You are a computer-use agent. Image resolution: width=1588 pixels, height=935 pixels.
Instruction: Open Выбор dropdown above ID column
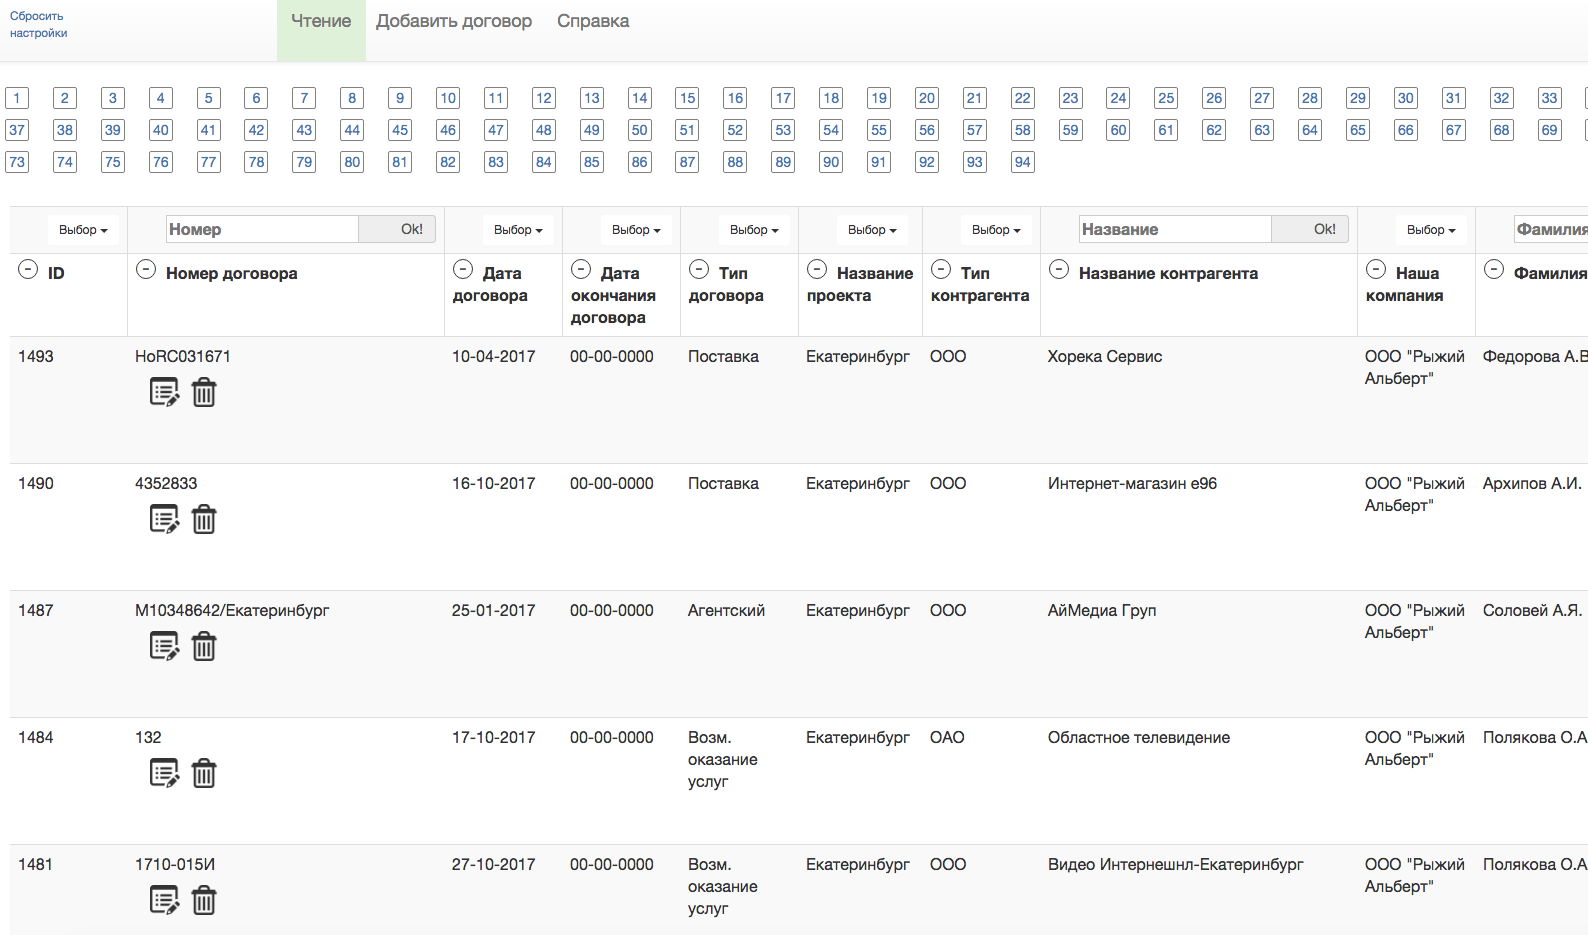[x=83, y=230]
